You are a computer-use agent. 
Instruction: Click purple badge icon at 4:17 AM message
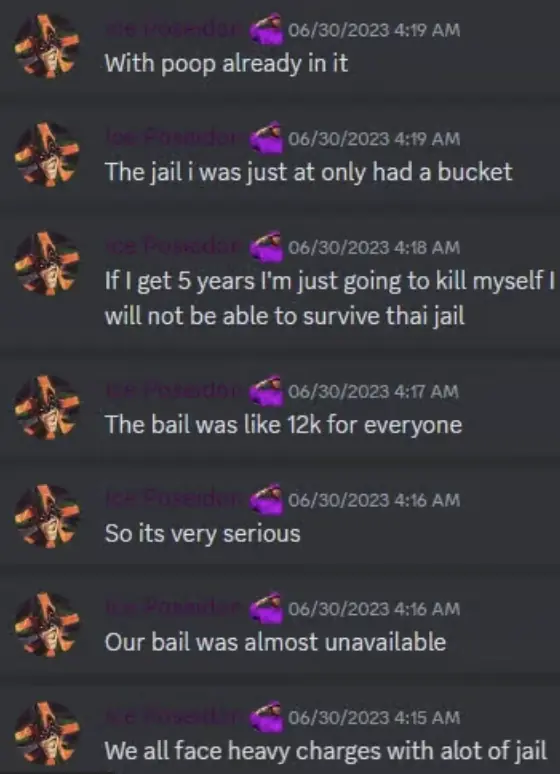267,391
